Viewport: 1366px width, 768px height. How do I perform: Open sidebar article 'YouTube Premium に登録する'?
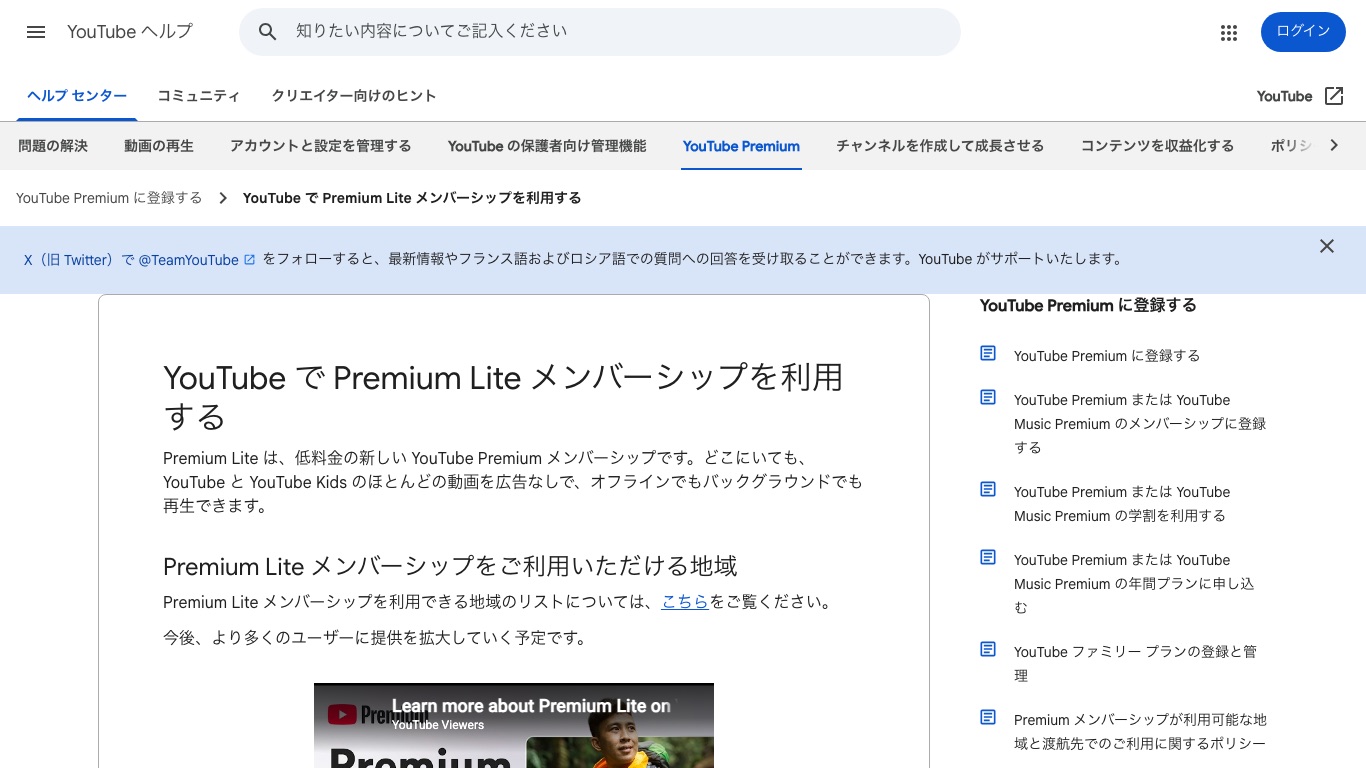point(1107,356)
